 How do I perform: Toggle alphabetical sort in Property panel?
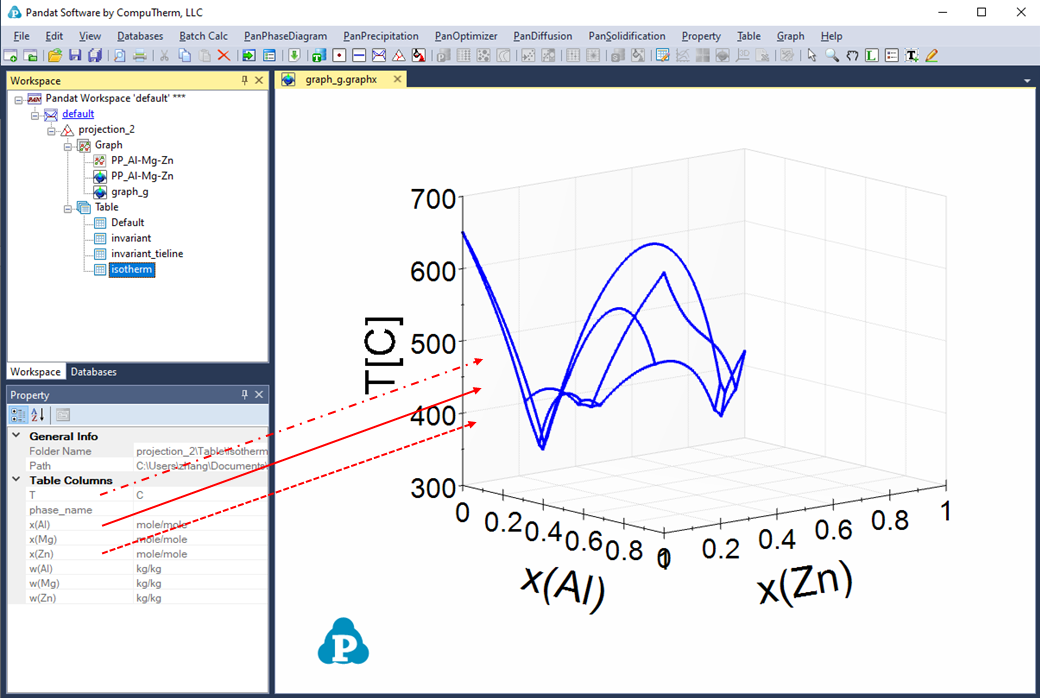click(x=38, y=415)
